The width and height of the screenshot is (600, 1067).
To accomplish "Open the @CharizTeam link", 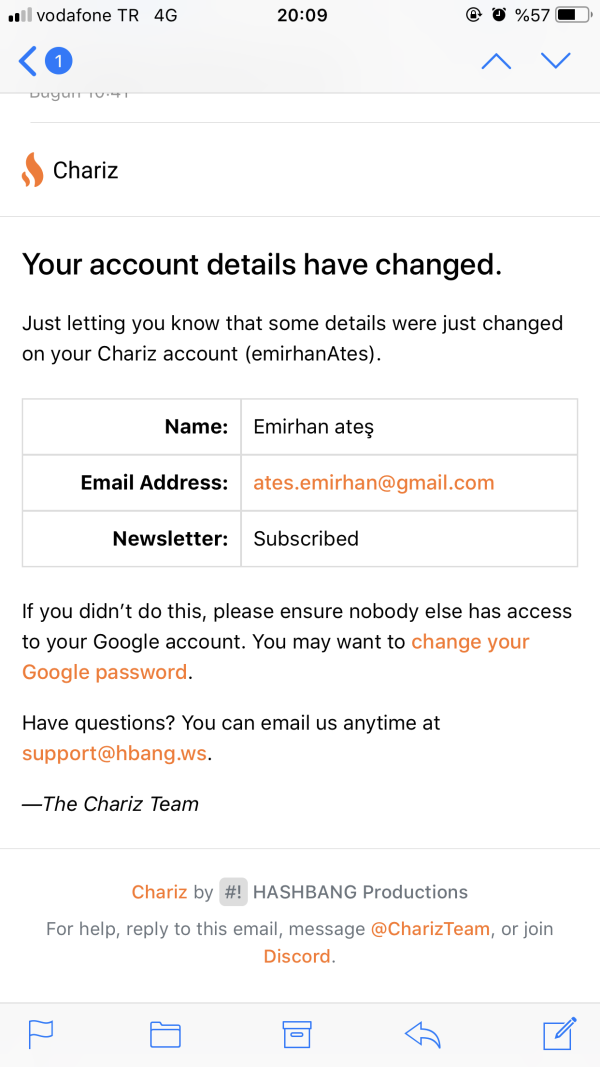I will point(430,929).
